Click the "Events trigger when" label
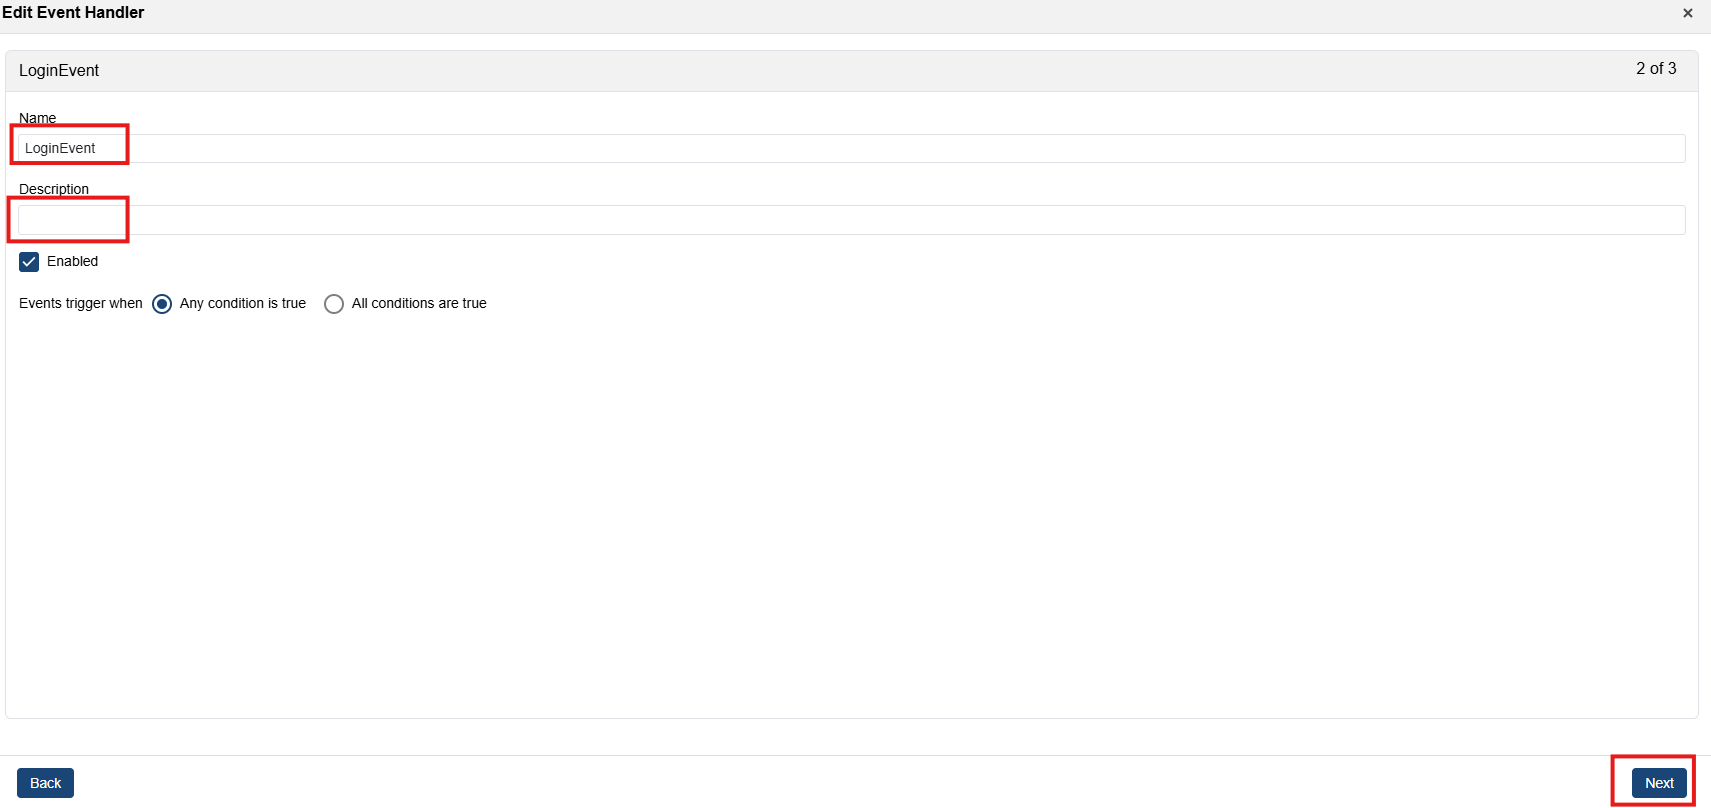This screenshot has width=1711, height=808. click(x=81, y=304)
